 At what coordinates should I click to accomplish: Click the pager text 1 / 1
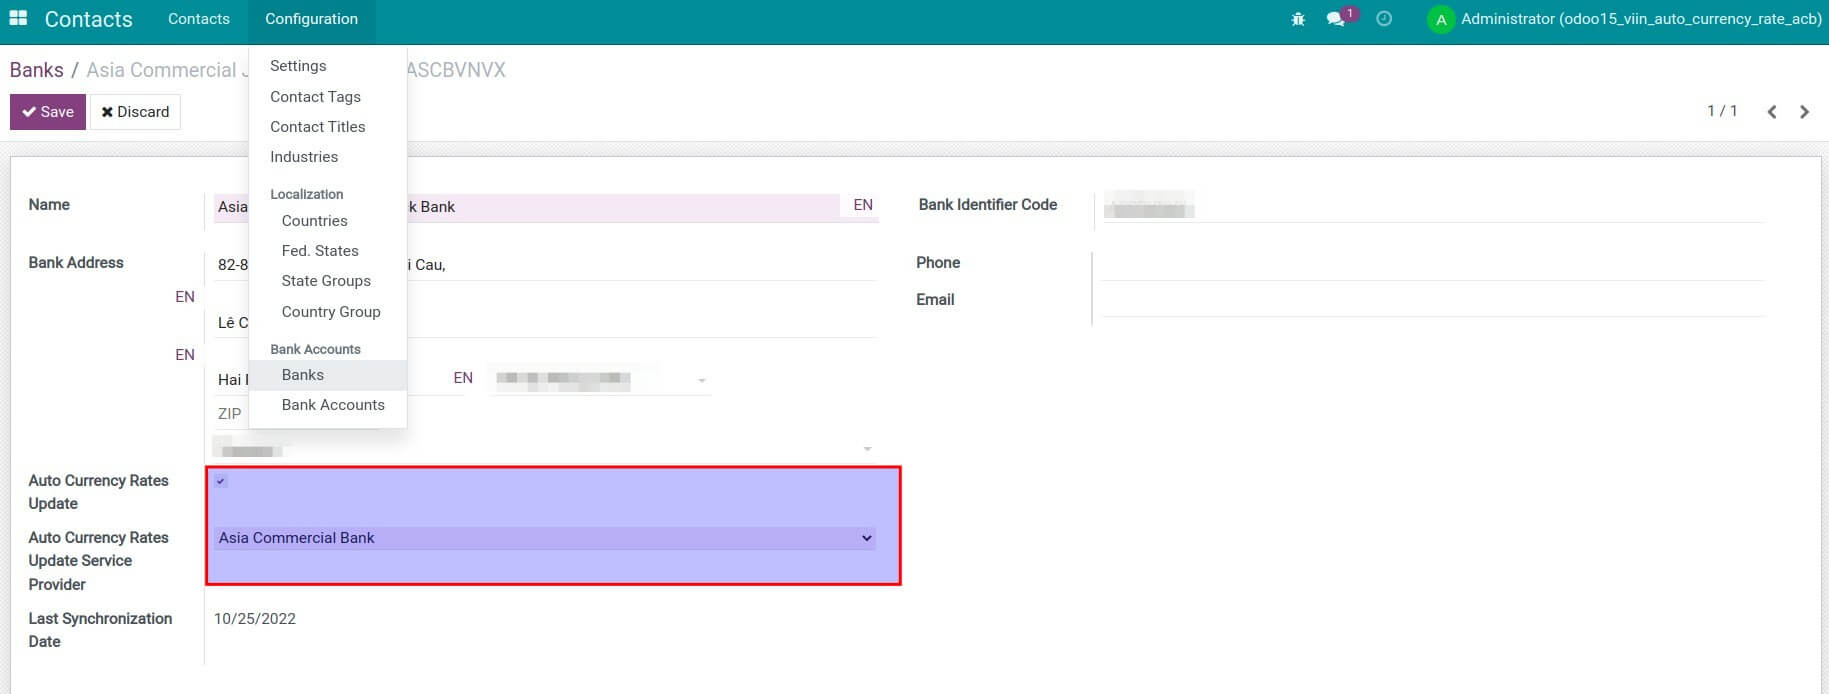pyautogui.click(x=1722, y=111)
